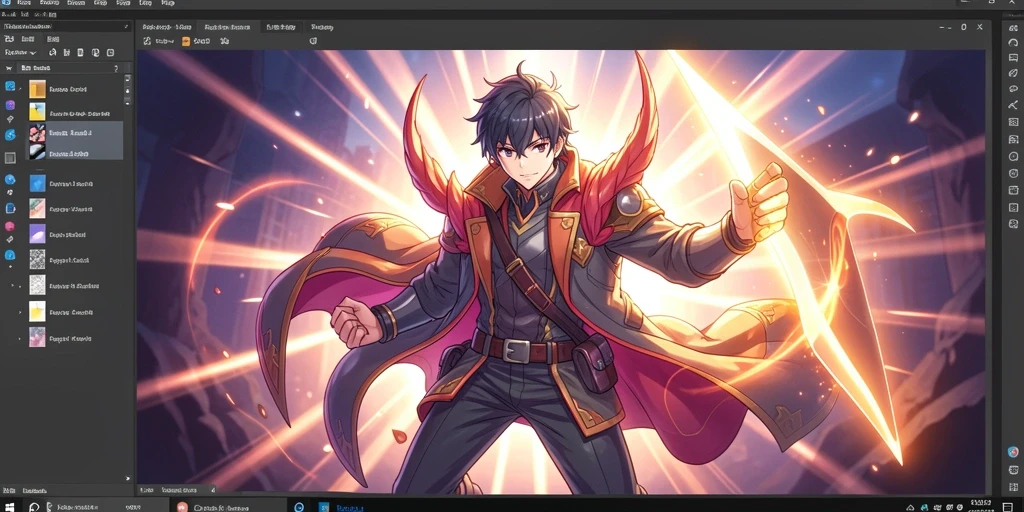Viewport: 1024px width, 512px height.
Task: Click the first tab at the left panel bottom
Action: point(10,490)
